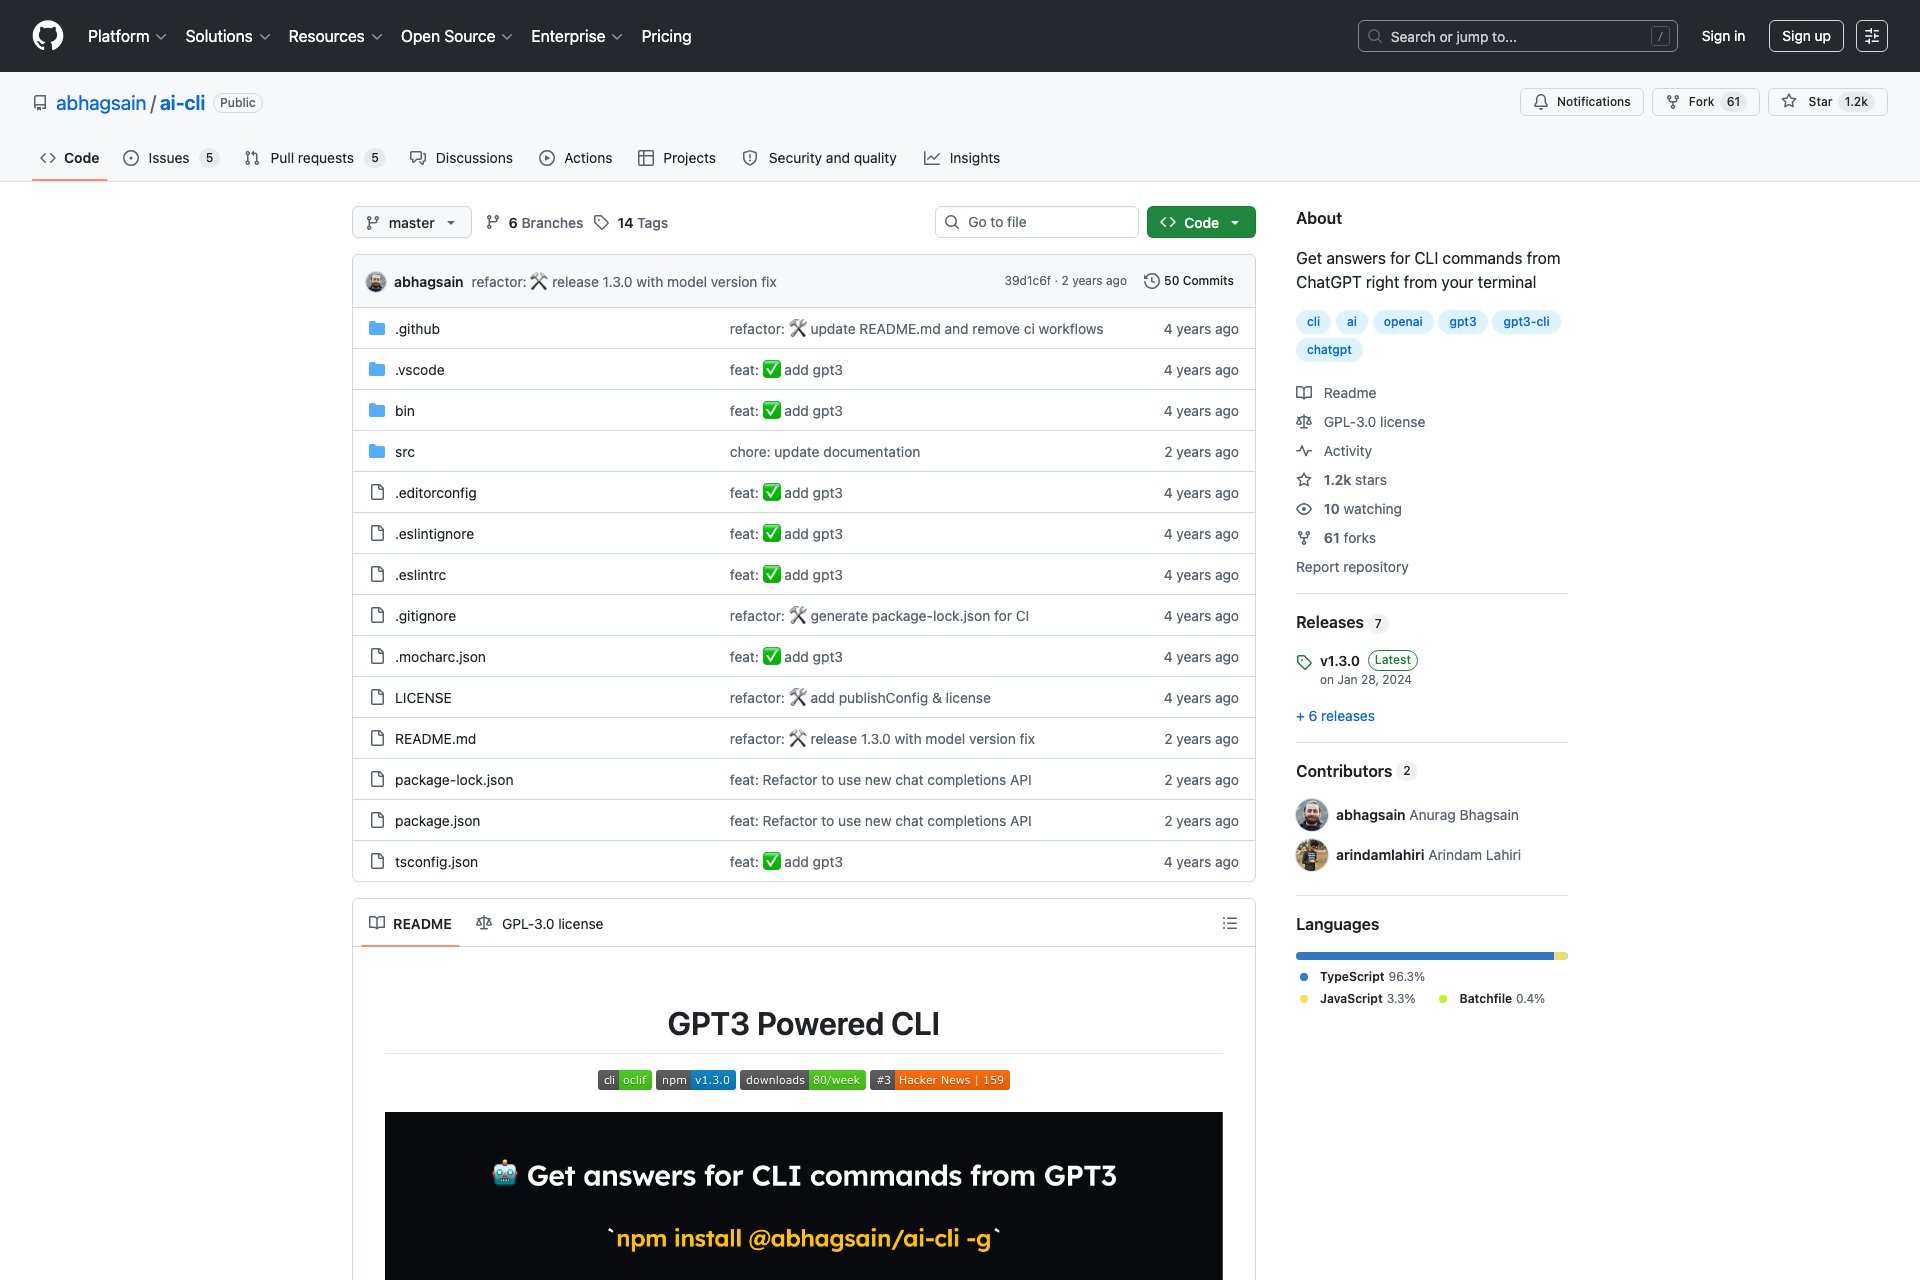This screenshot has height=1280, width=1920.
Task: Open the .github folder
Action: [417, 329]
